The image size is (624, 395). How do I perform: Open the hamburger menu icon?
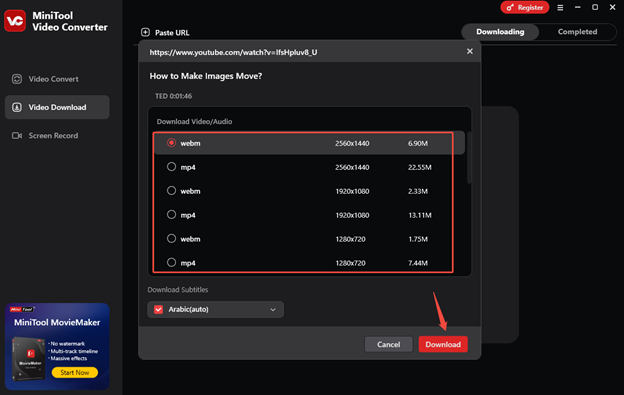pos(560,8)
